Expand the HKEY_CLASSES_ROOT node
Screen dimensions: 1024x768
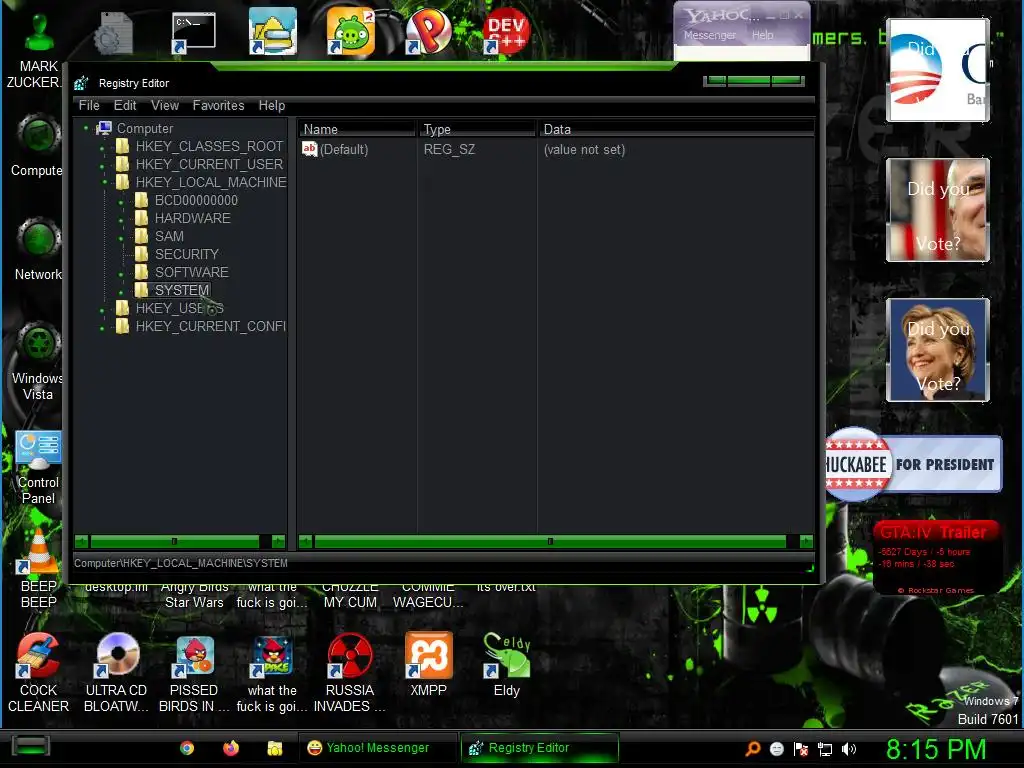[102, 149]
